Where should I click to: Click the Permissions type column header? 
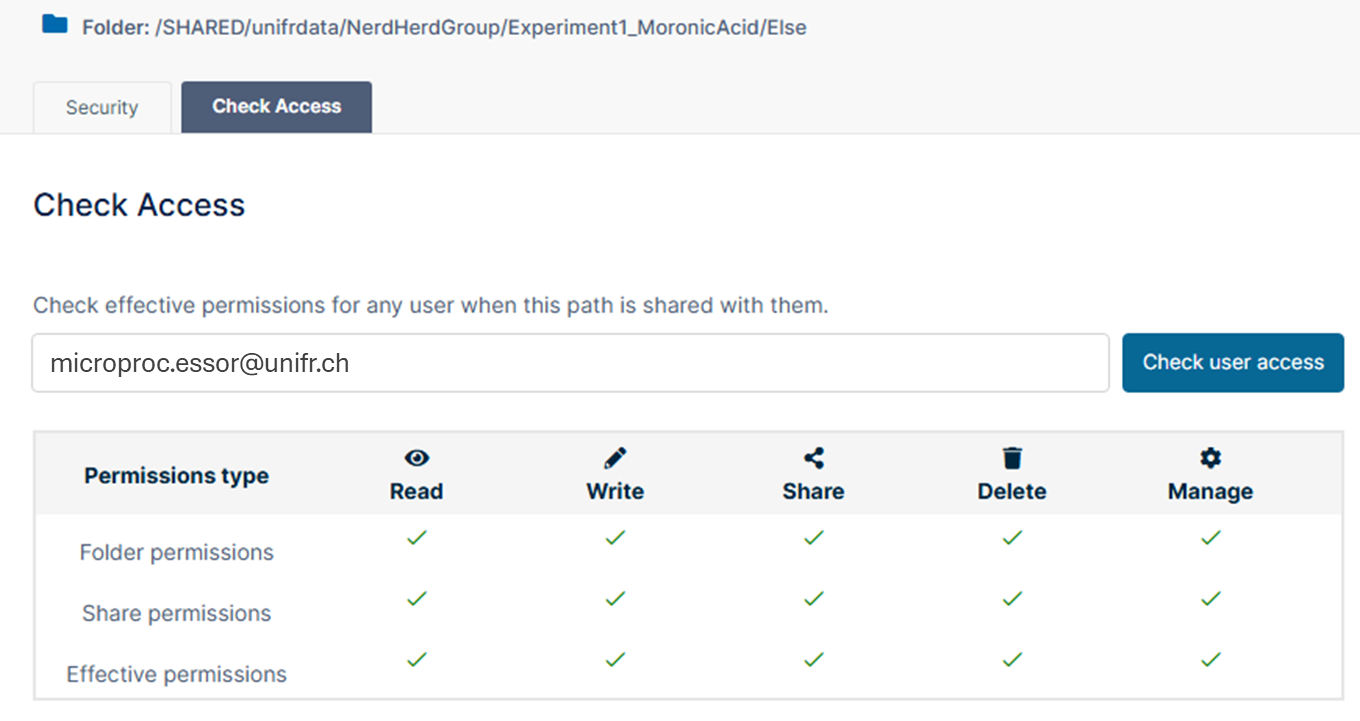177,476
